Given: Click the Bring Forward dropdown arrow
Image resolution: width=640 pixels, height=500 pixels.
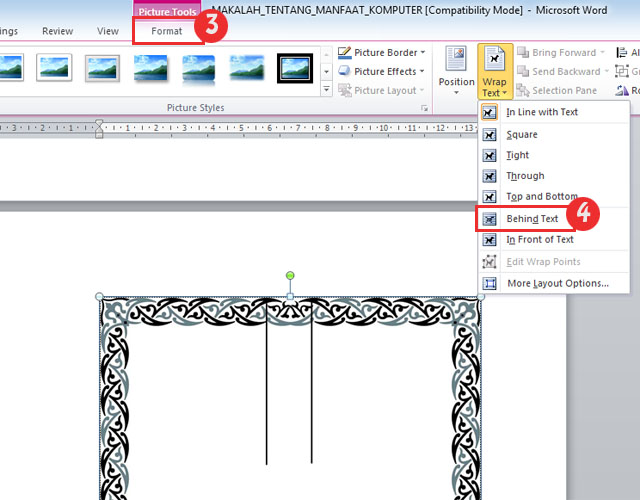Looking at the screenshot, I should [x=602, y=53].
